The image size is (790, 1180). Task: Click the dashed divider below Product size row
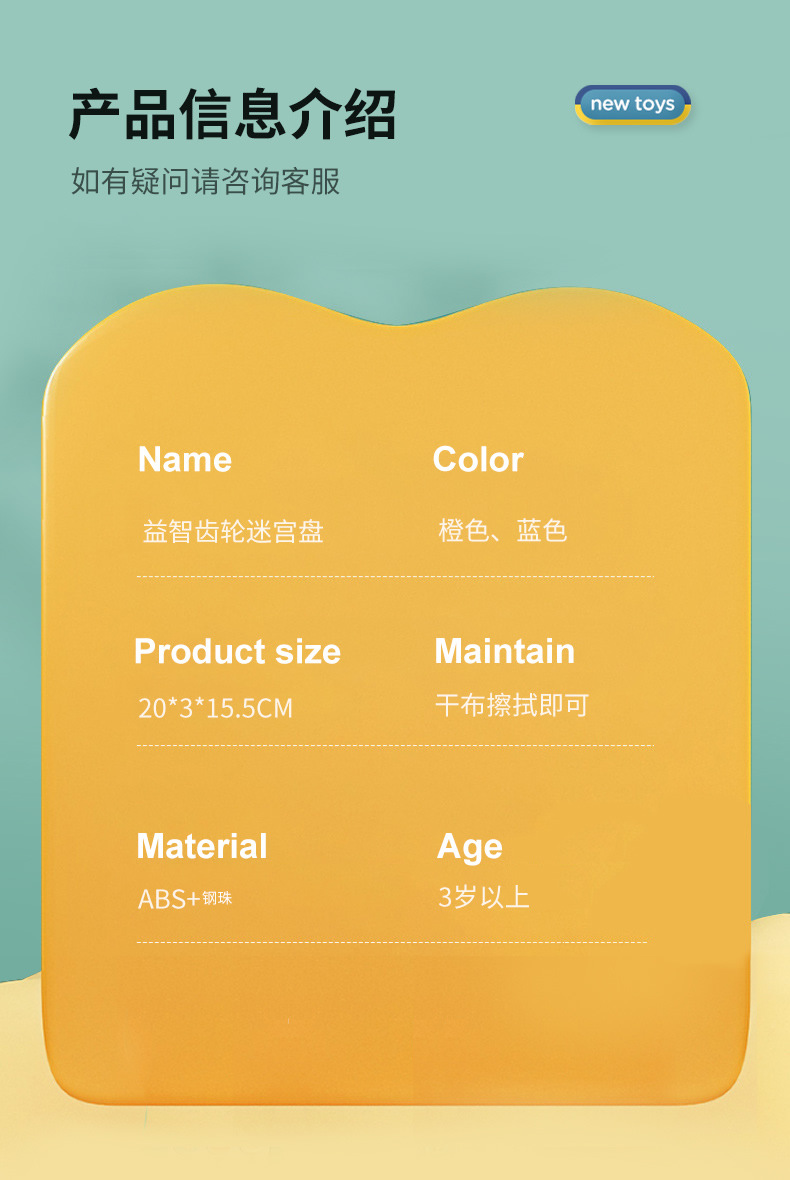pyautogui.click(x=394, y=745)
